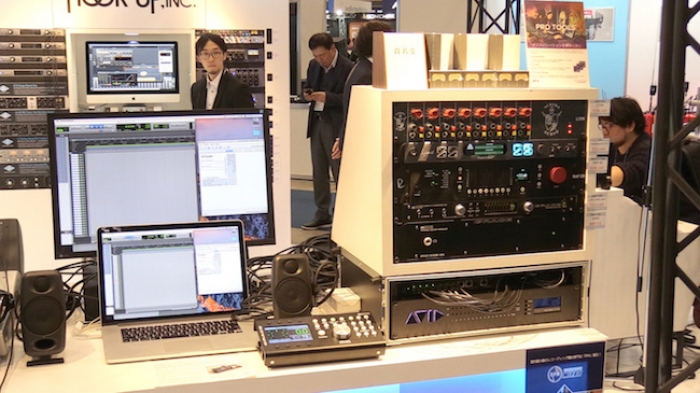700x393 pixels.
Task: Push the large red round button on the rack
Action: (558, 175)
